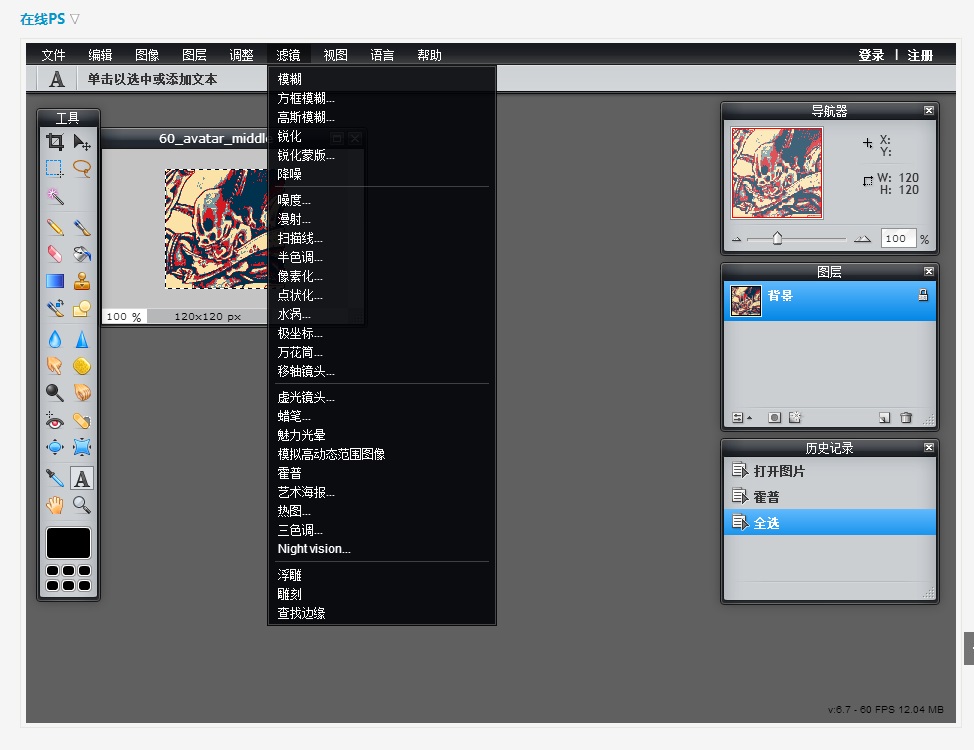This screenshot has width=974, height=750.
Task: Select the Clone Stamp tool
Action: tap(82, 281)
